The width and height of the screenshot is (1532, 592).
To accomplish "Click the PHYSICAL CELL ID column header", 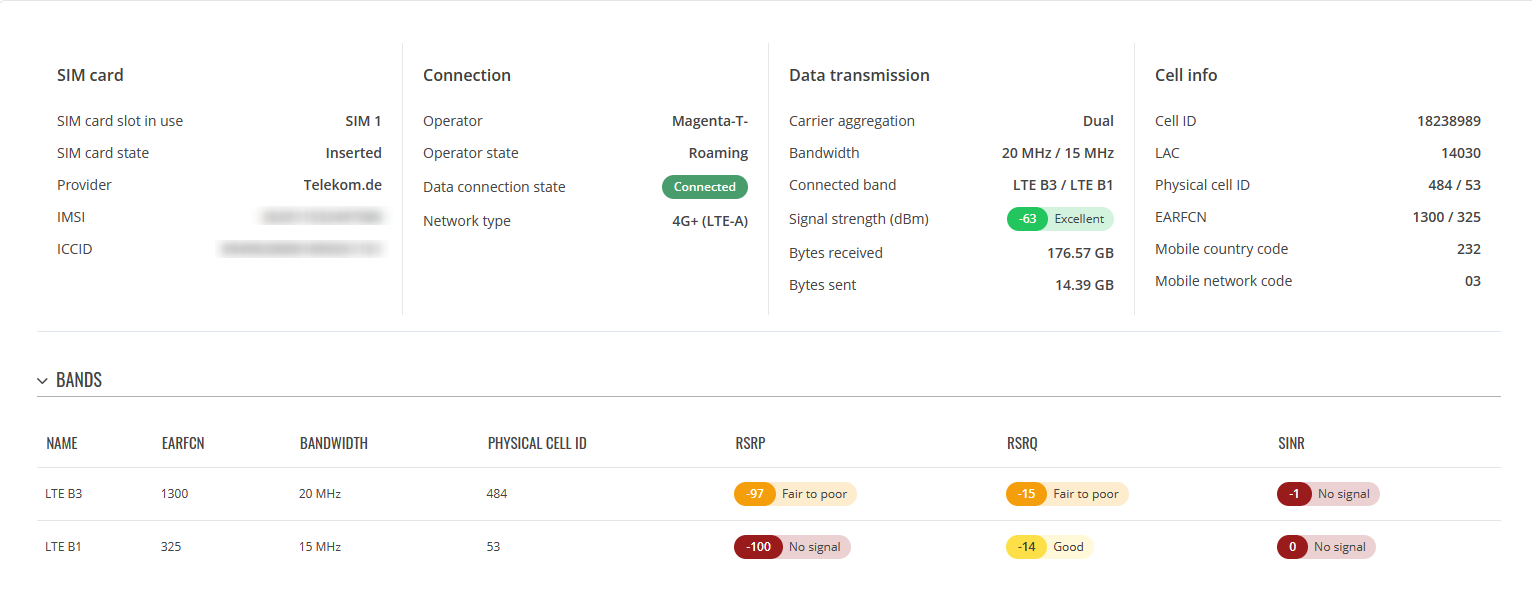I will [537, 444].
